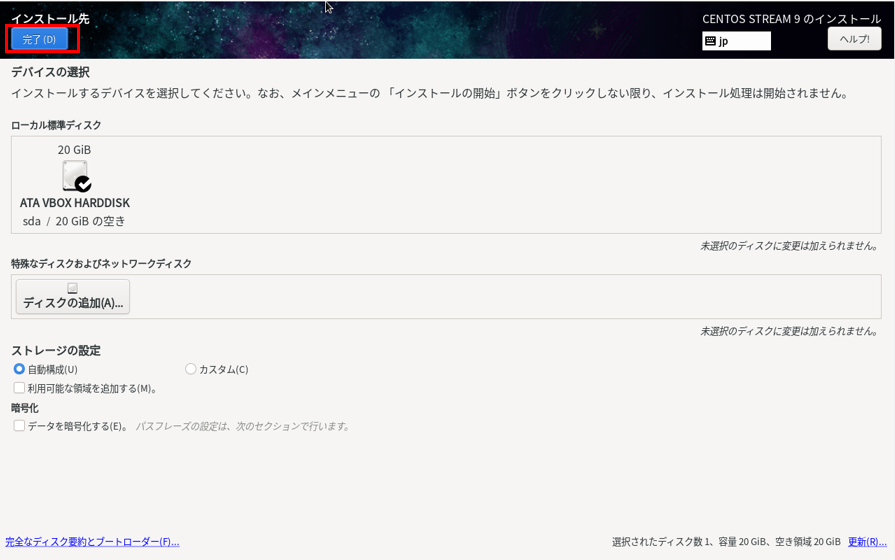The image size is (895, 560).
Task: Select the jp keyboard layout indicator
Action: (736, 41)
